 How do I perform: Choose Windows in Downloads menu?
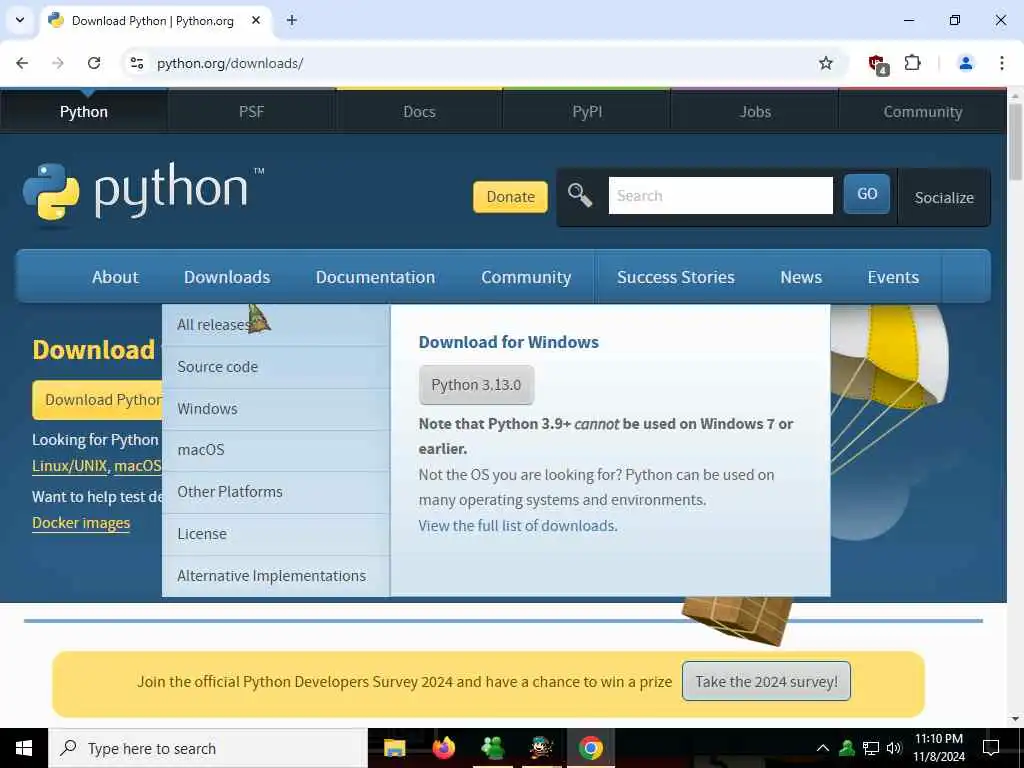pos(276,409)
